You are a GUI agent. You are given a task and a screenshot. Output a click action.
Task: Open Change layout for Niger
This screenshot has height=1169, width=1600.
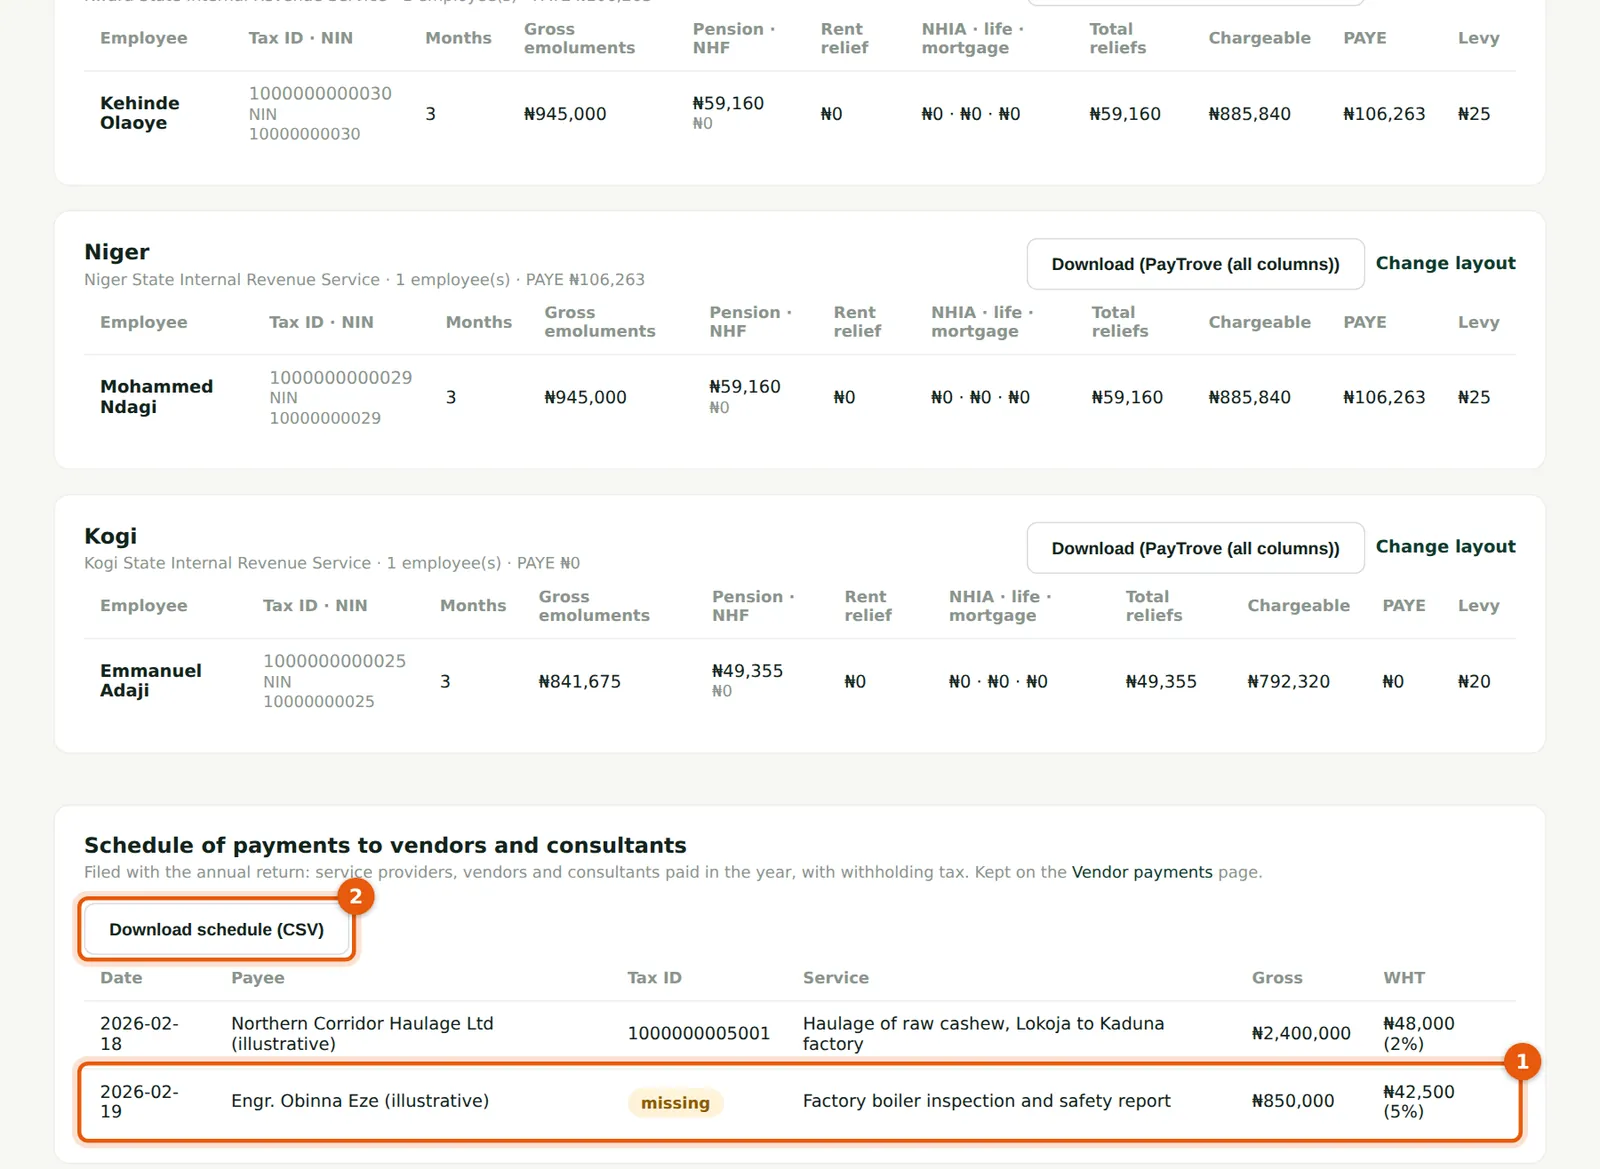[1445, 263]
